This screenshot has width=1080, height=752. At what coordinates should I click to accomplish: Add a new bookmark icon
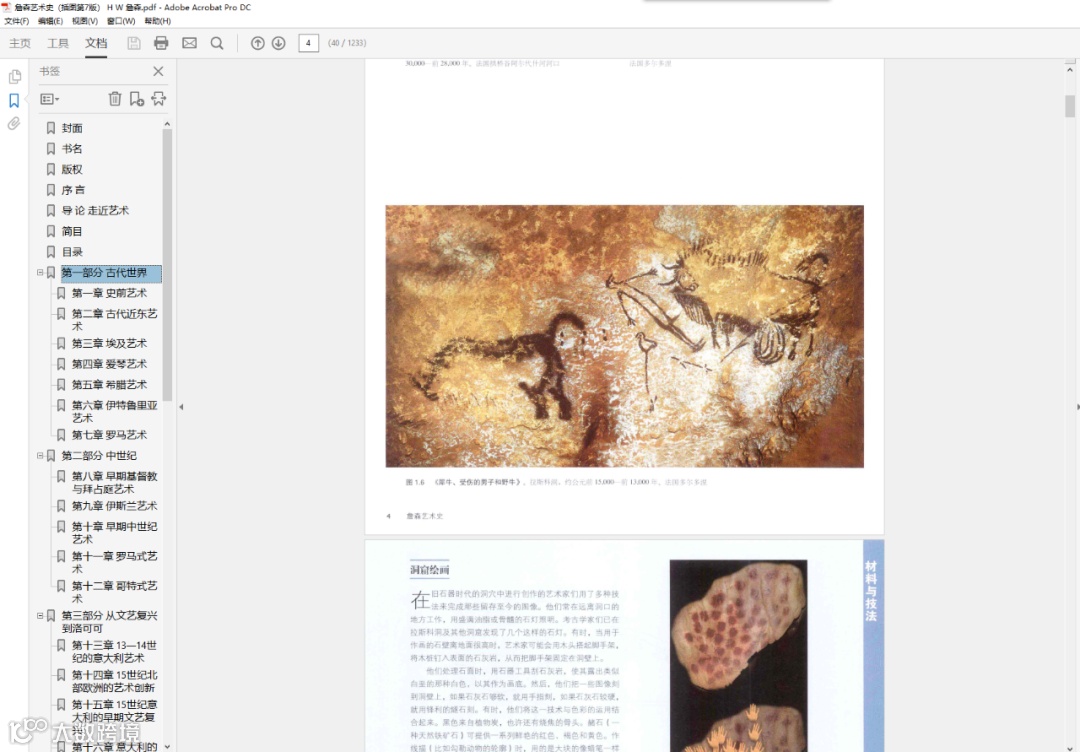point(136,99)
